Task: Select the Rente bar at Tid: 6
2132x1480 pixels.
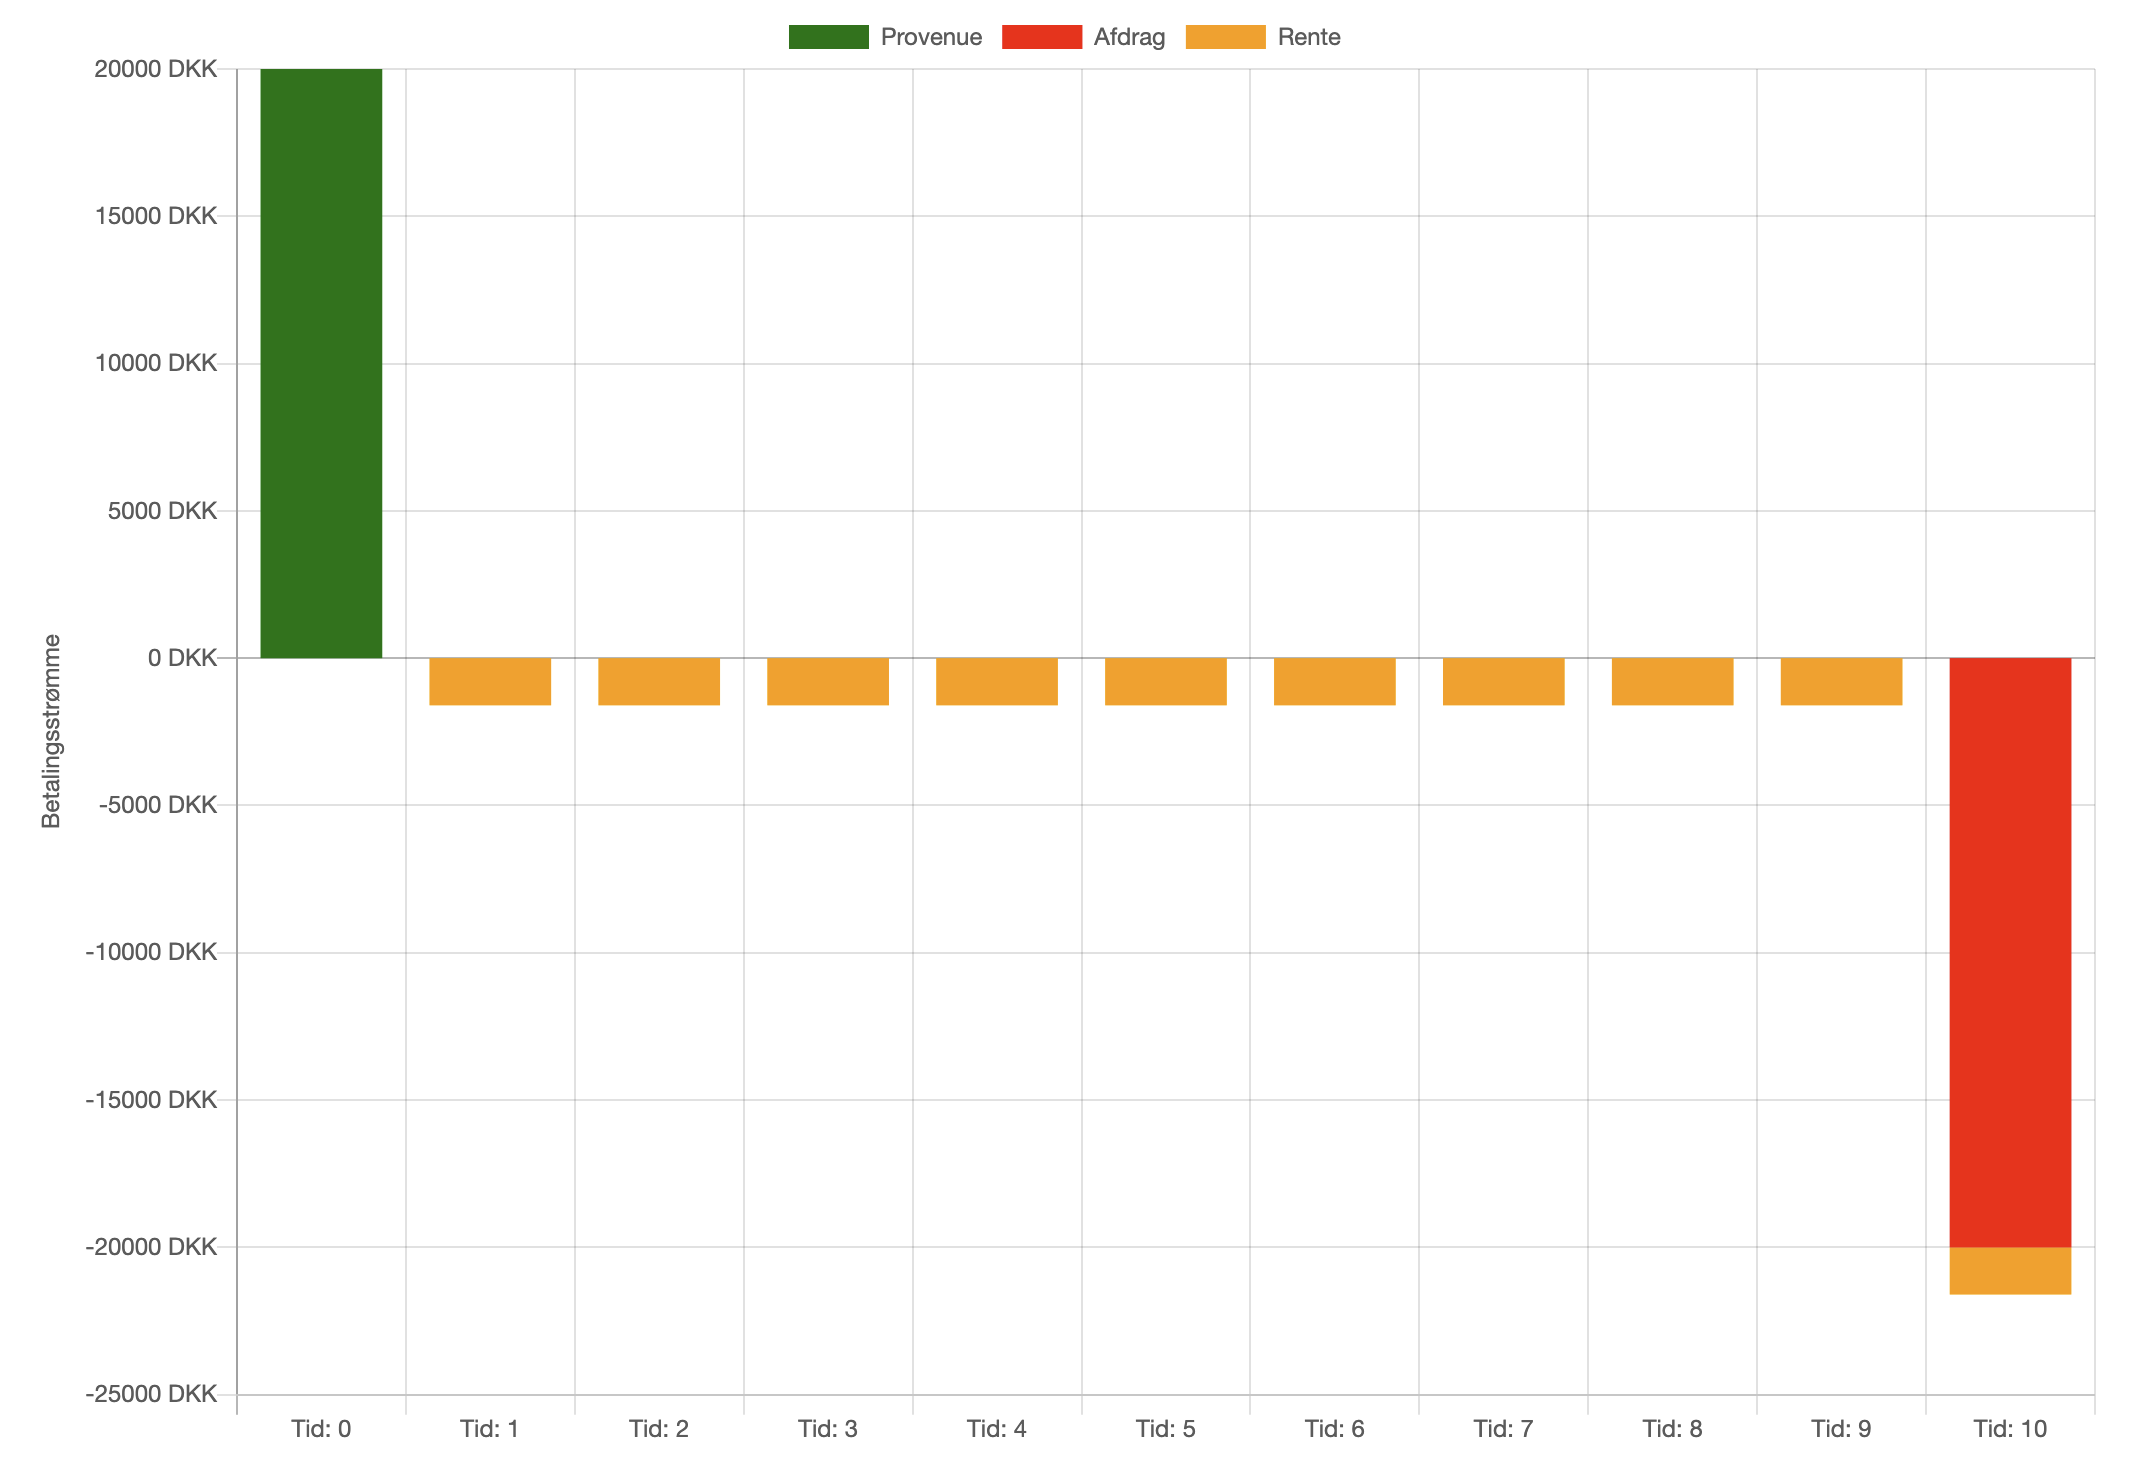Action: (1335, 681)
